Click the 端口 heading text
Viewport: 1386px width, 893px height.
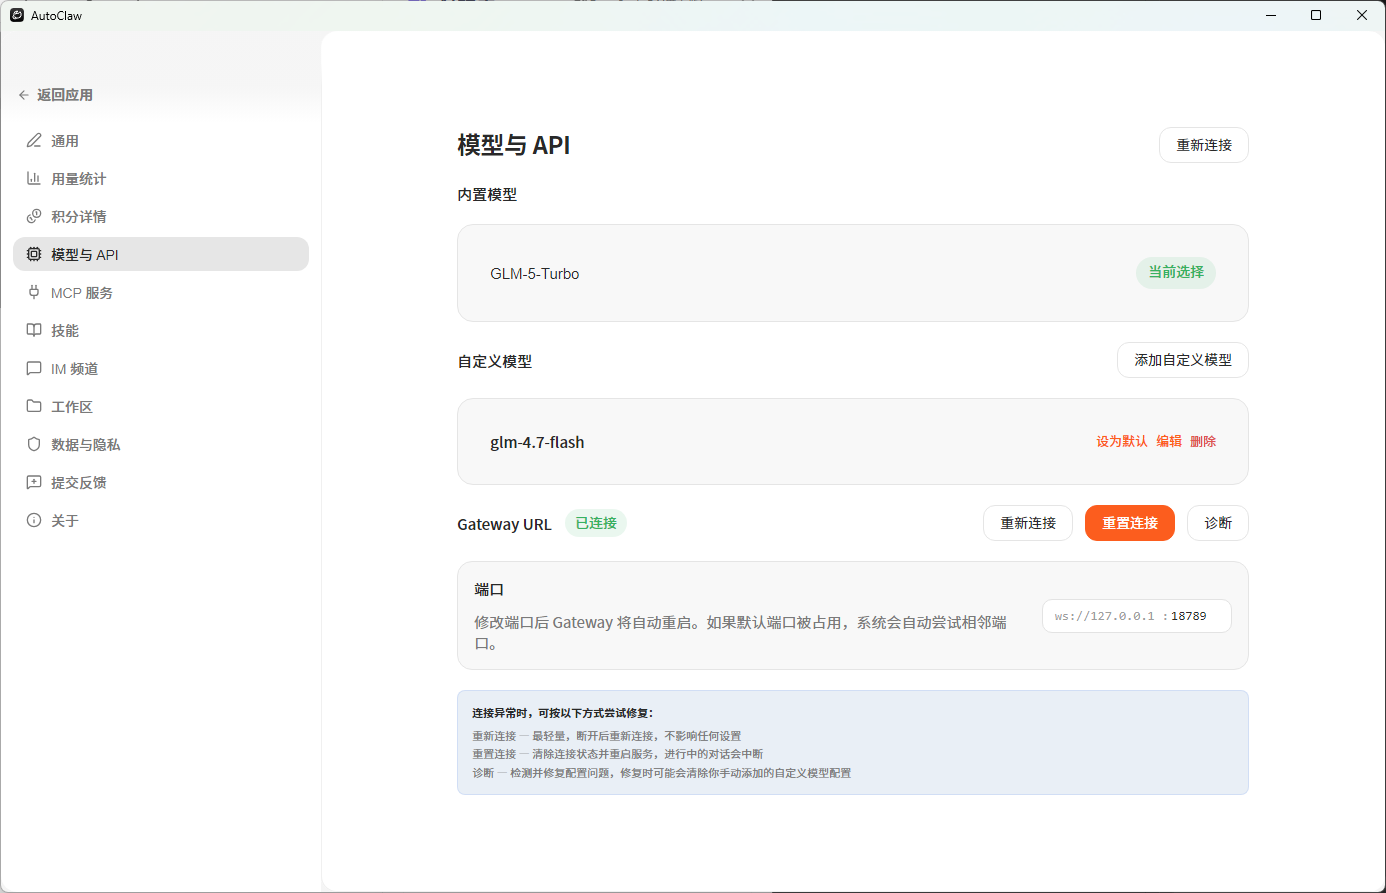coord(489,590)
